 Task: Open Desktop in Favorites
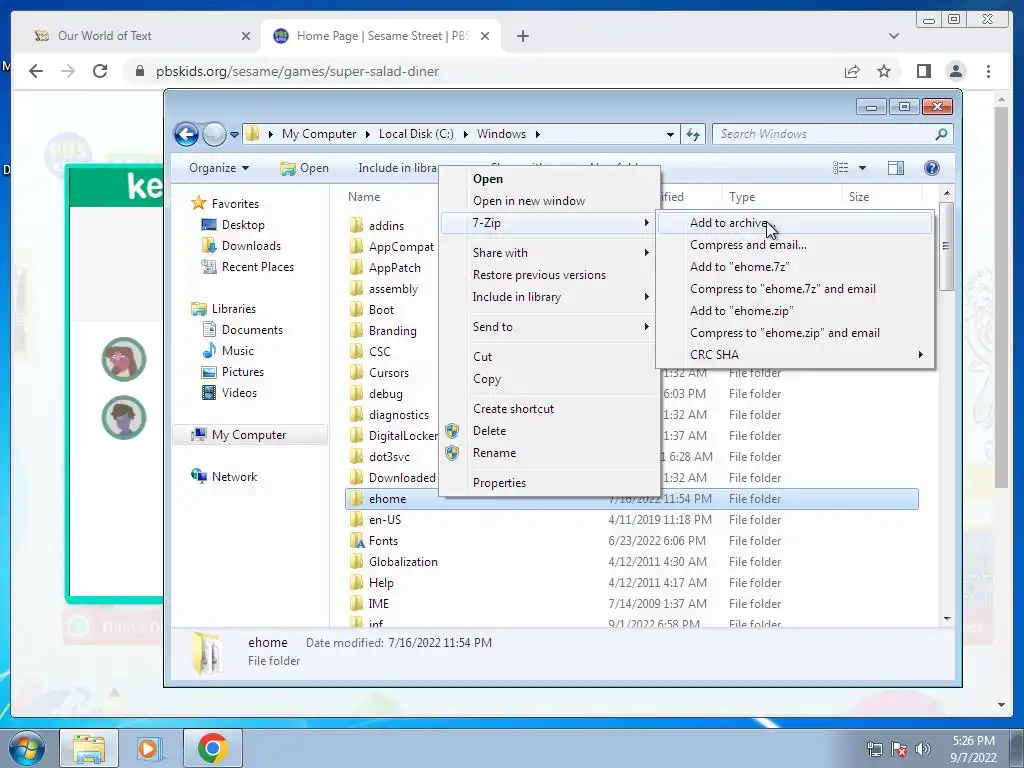(x=243, y=225)
